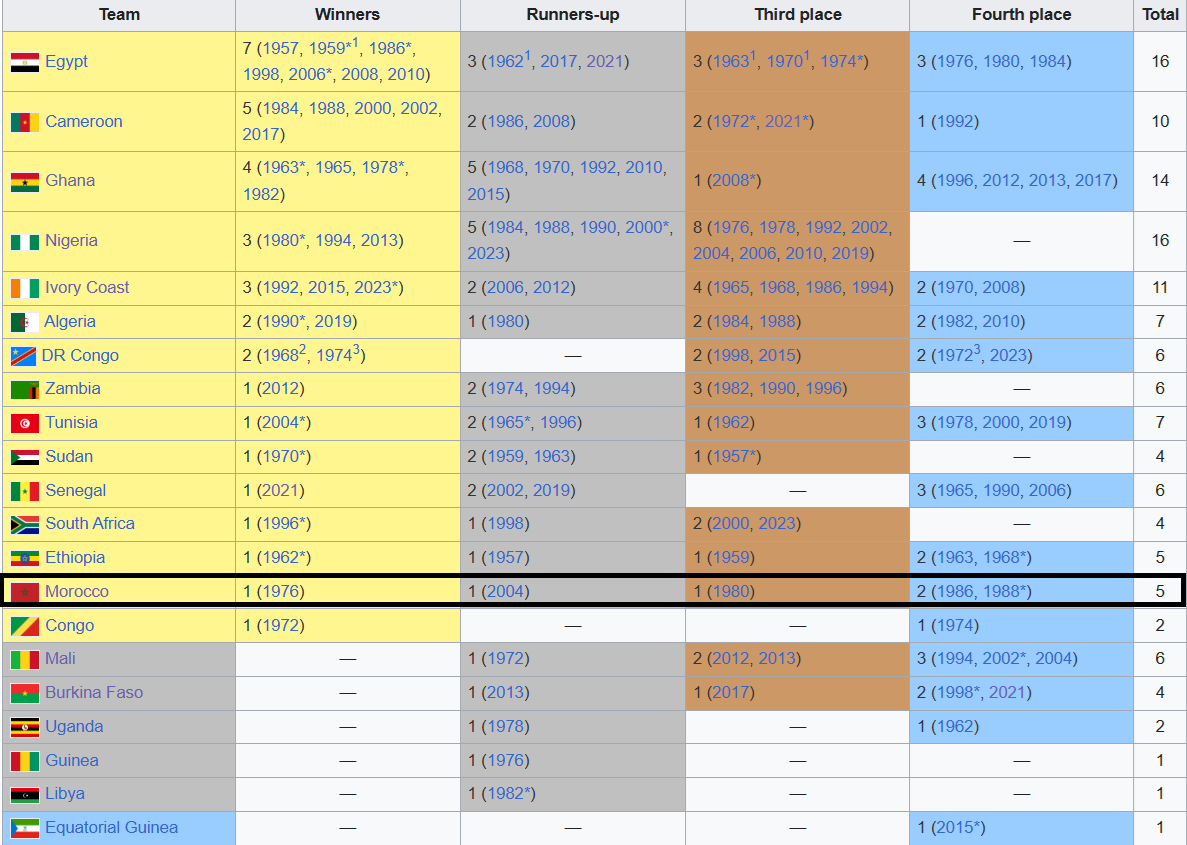
Task: Open 2010 in Egypt's Winners cell
Action: (407, 74)
